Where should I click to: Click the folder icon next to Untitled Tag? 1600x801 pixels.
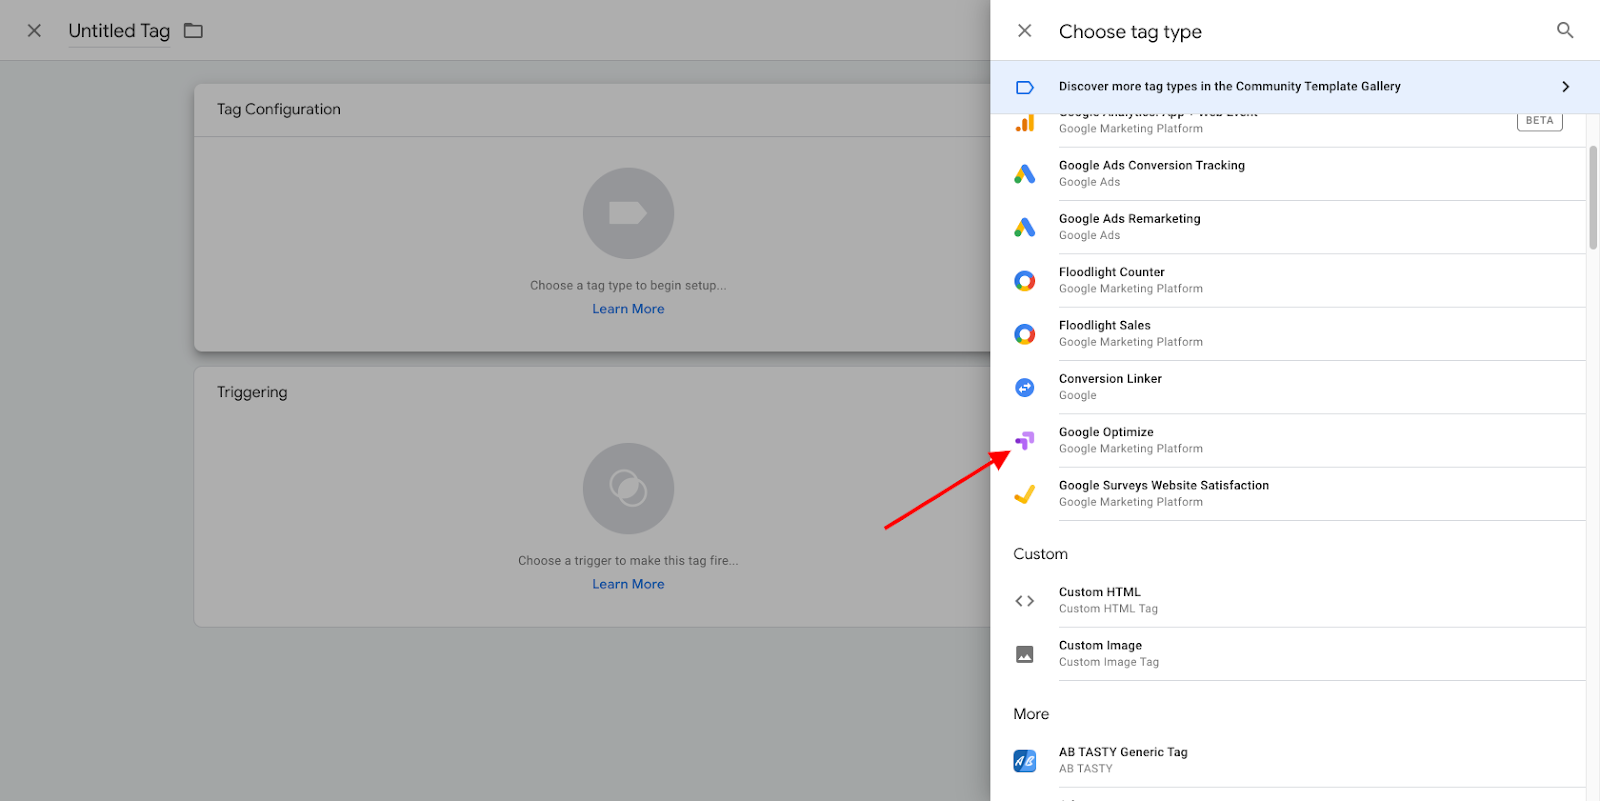tap(193, 31)
